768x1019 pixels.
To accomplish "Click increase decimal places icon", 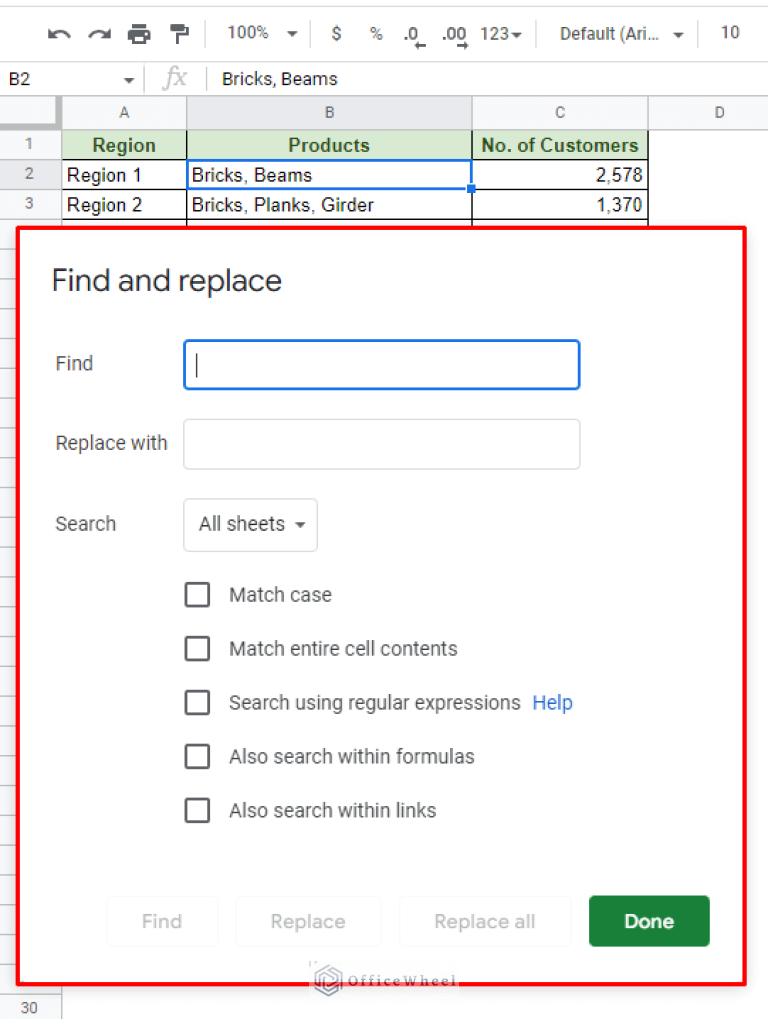I will point(452,33).
